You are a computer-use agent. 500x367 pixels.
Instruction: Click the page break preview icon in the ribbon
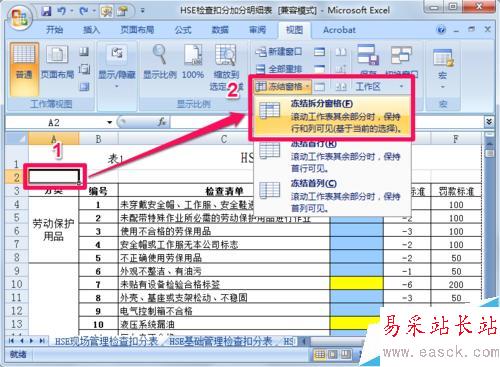point(84,52)
